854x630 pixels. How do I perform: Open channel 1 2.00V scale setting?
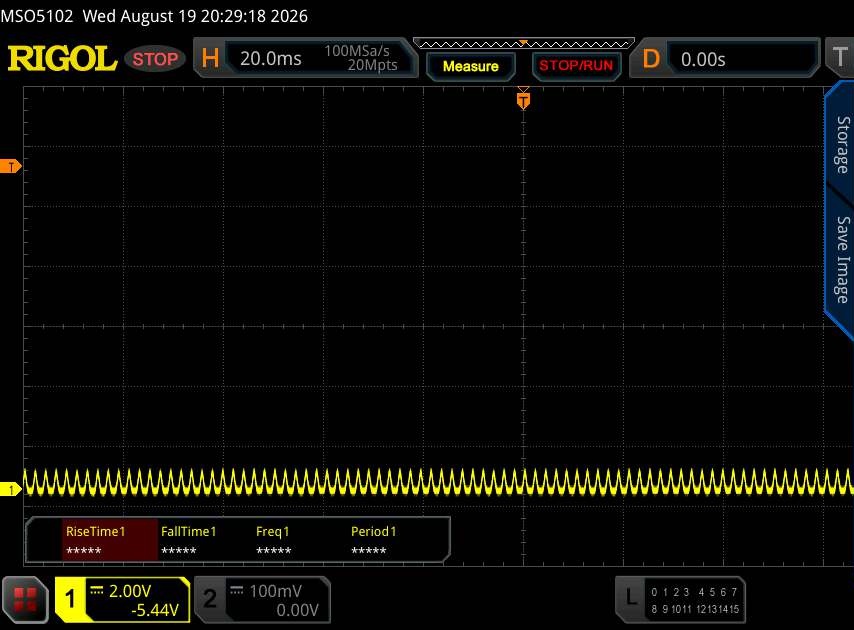pyautogui.click(x=130, y=591)
